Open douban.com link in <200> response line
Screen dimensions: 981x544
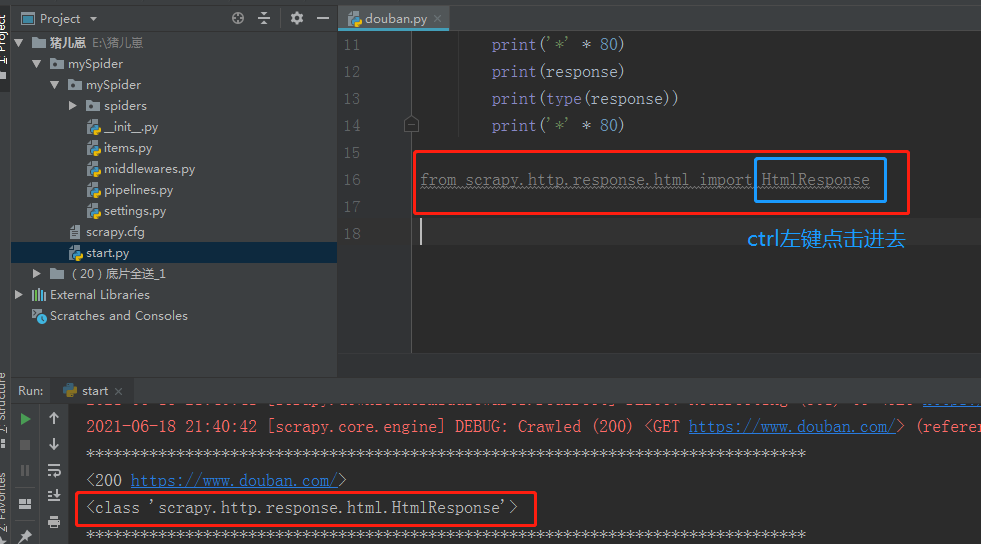tap(234, 481)
